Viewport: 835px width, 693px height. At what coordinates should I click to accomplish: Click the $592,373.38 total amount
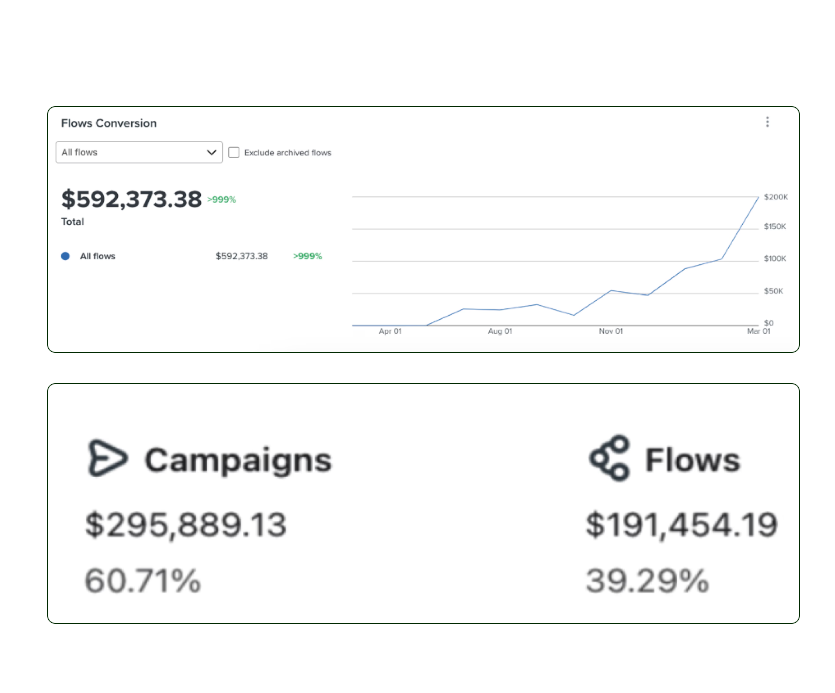point(131,199)
